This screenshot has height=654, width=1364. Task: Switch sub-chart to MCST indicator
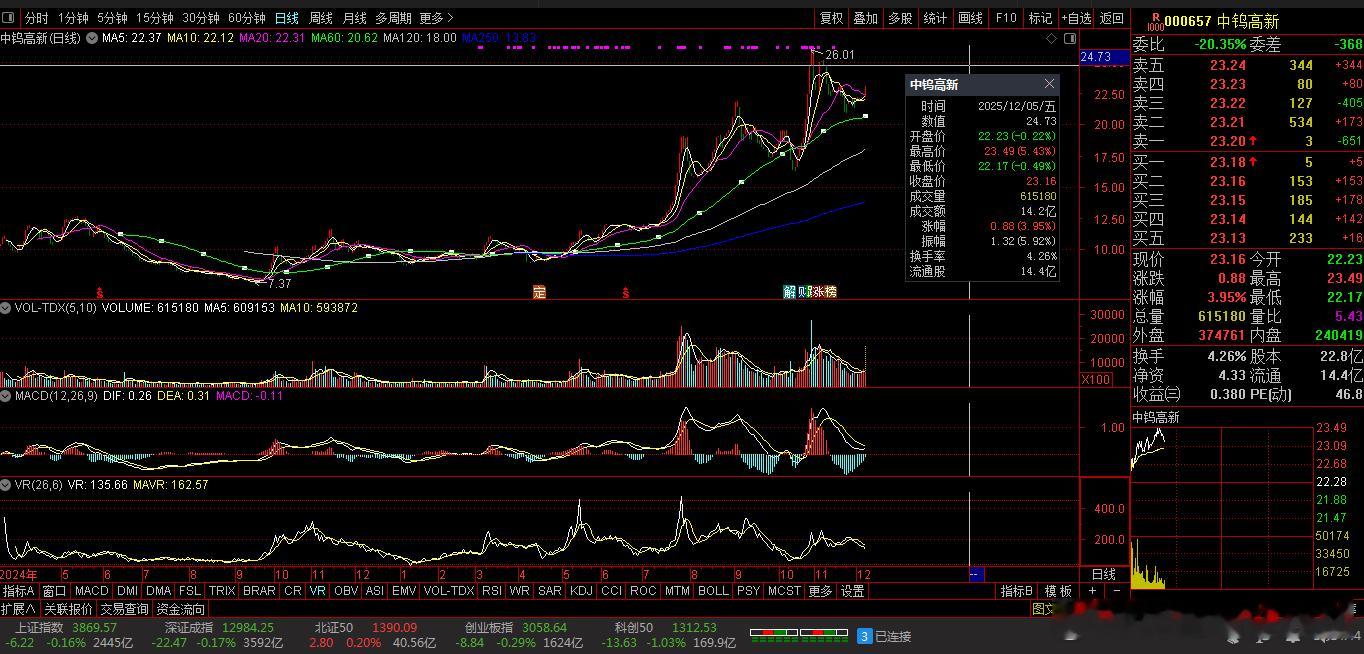tap(784, 591)
